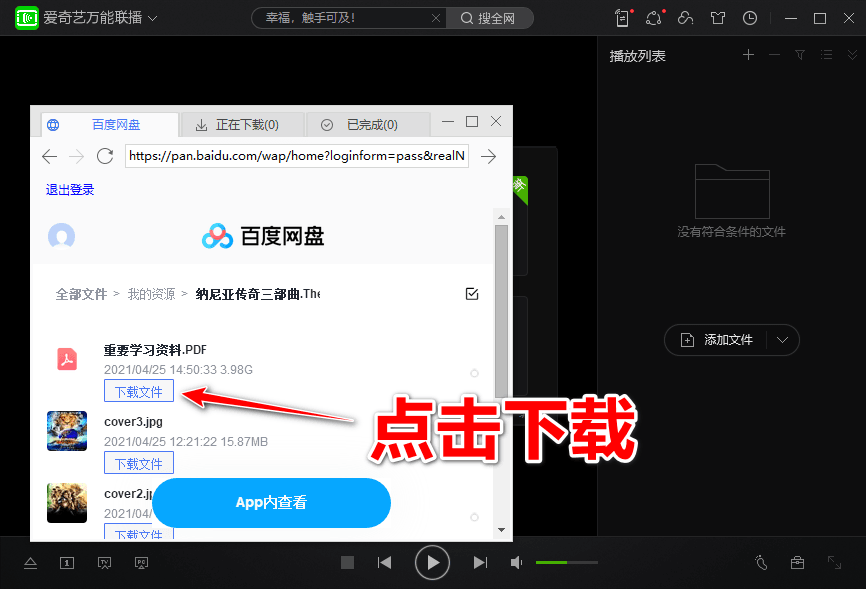Open the play history clock icon
Screen dimensions: 866x589
pyautogui.click(x=751, y=18)
